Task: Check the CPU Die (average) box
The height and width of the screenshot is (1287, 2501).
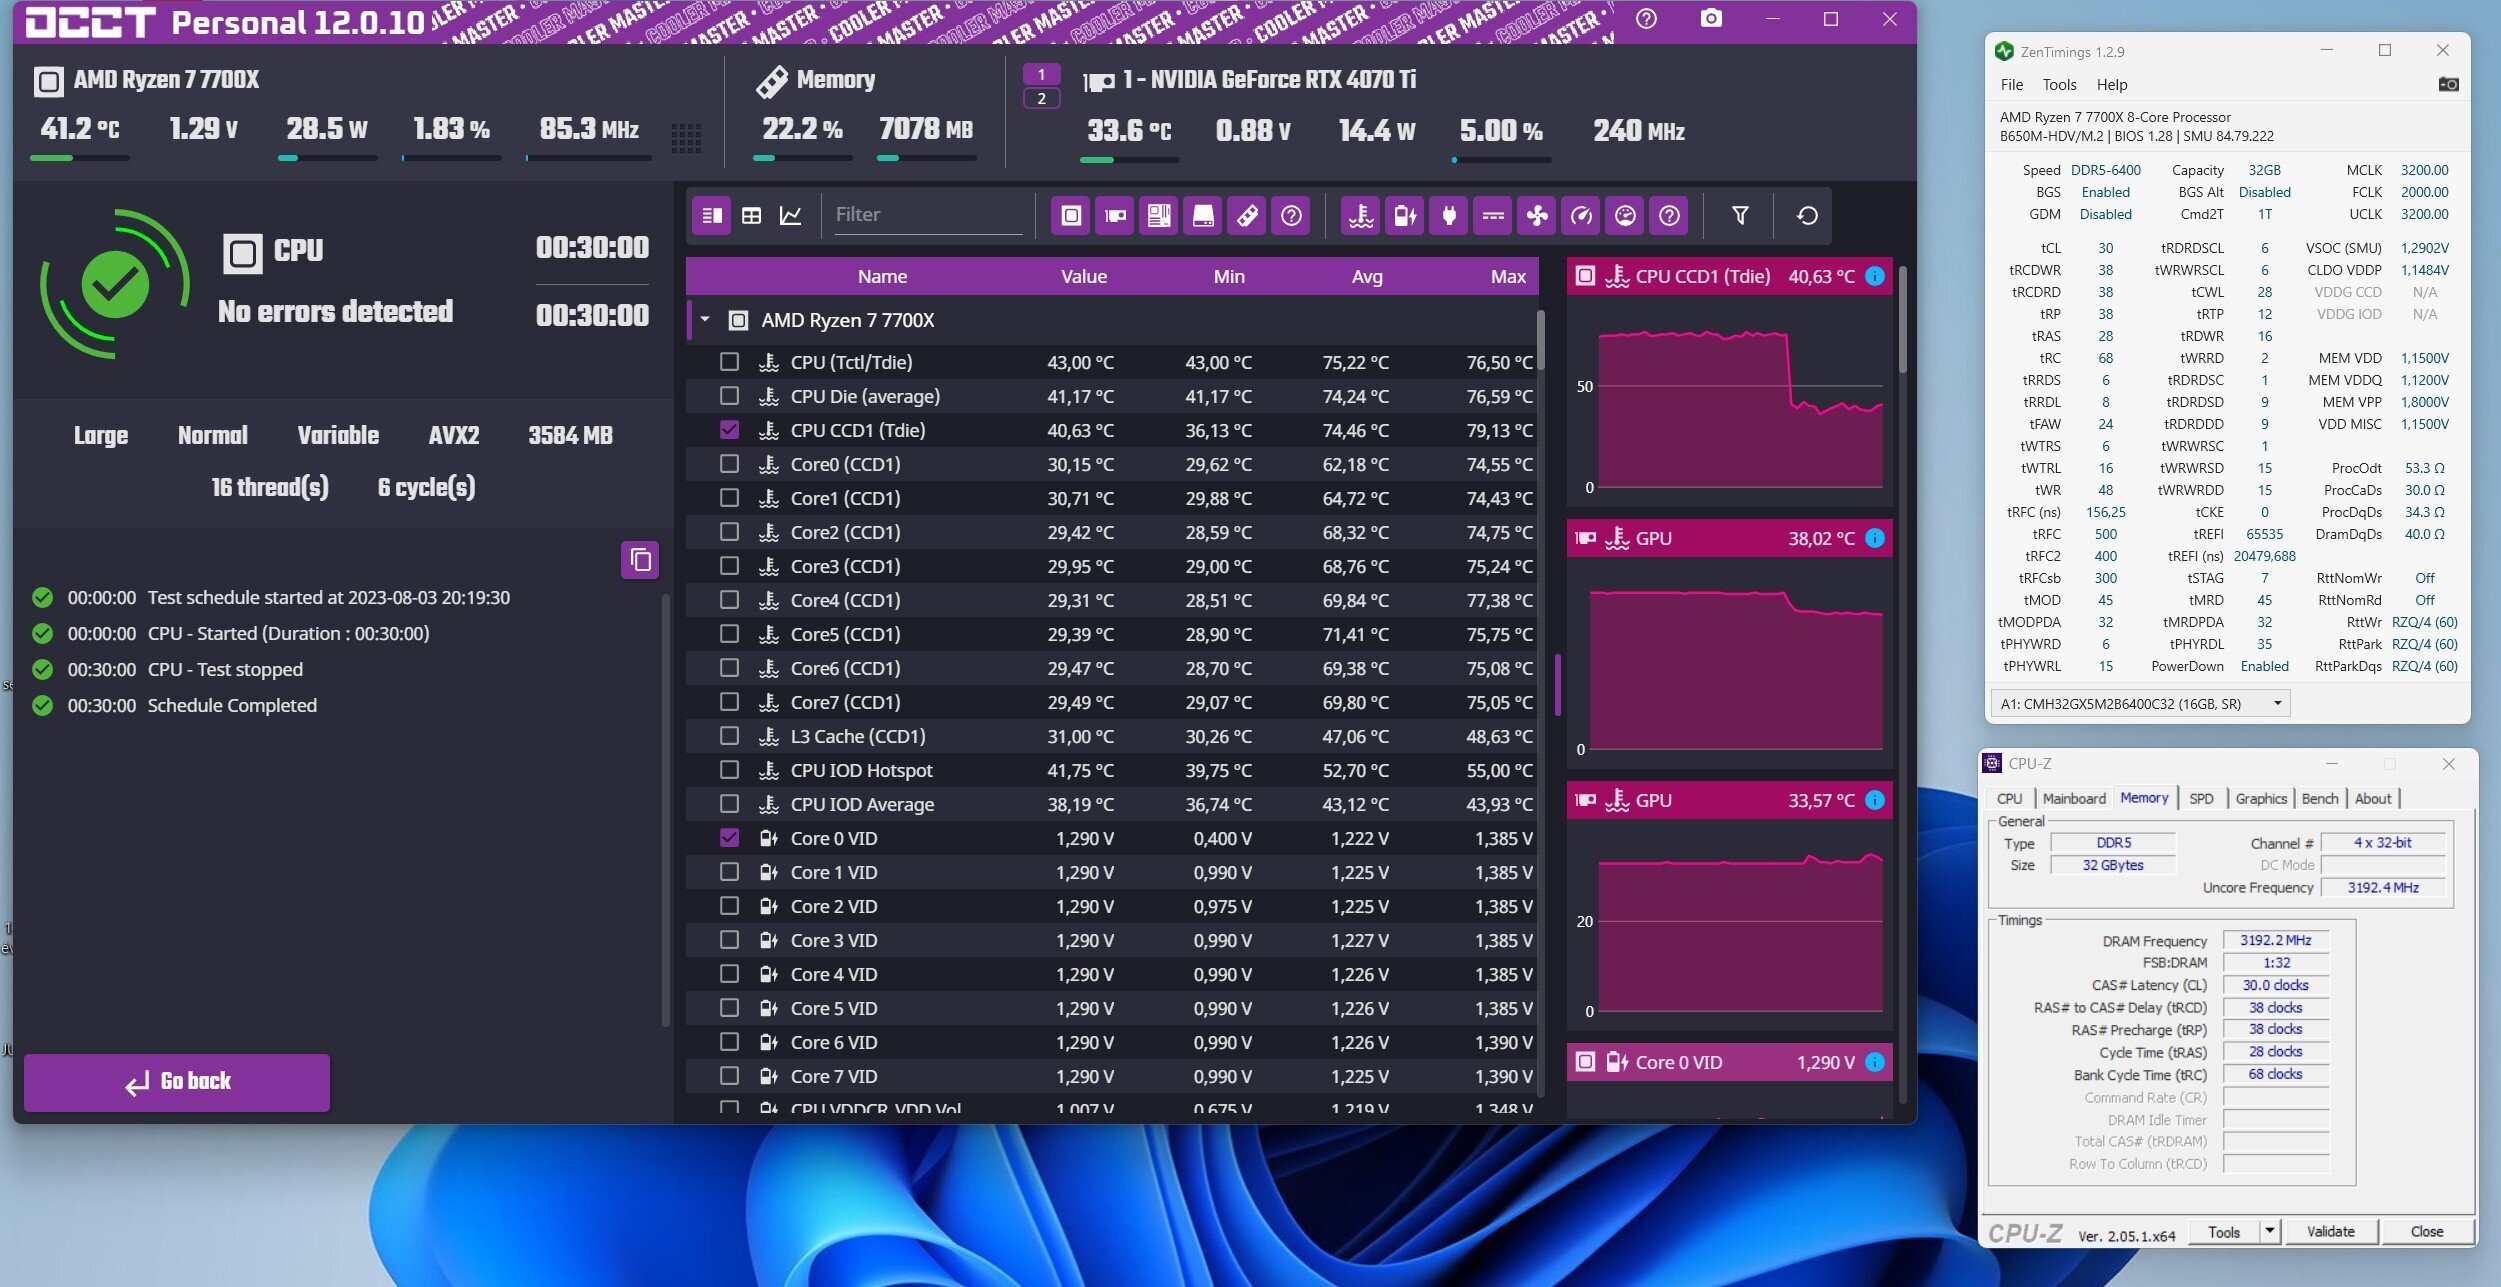Action: [729, 396]
